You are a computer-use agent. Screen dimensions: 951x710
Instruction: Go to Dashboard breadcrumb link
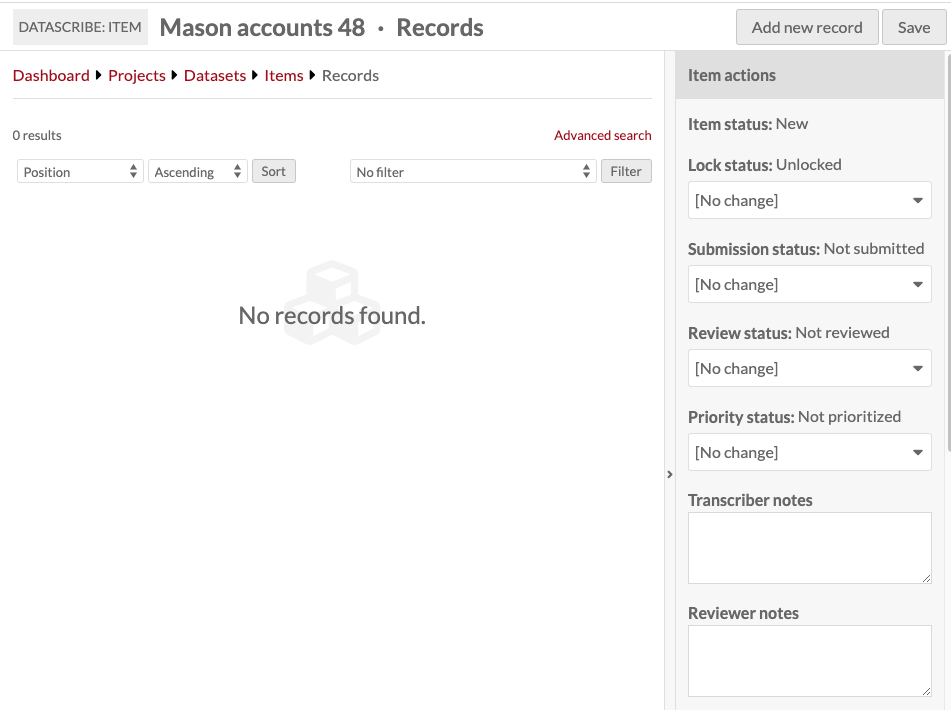point(51,75)
